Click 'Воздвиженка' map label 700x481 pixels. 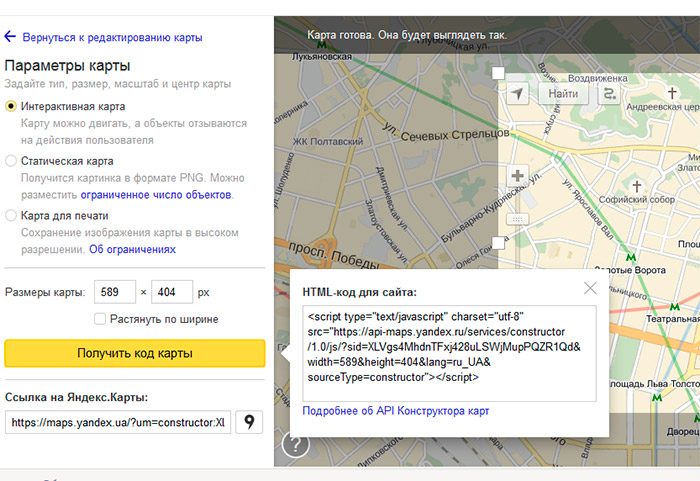pyautogui.click(x=598, y=79)
